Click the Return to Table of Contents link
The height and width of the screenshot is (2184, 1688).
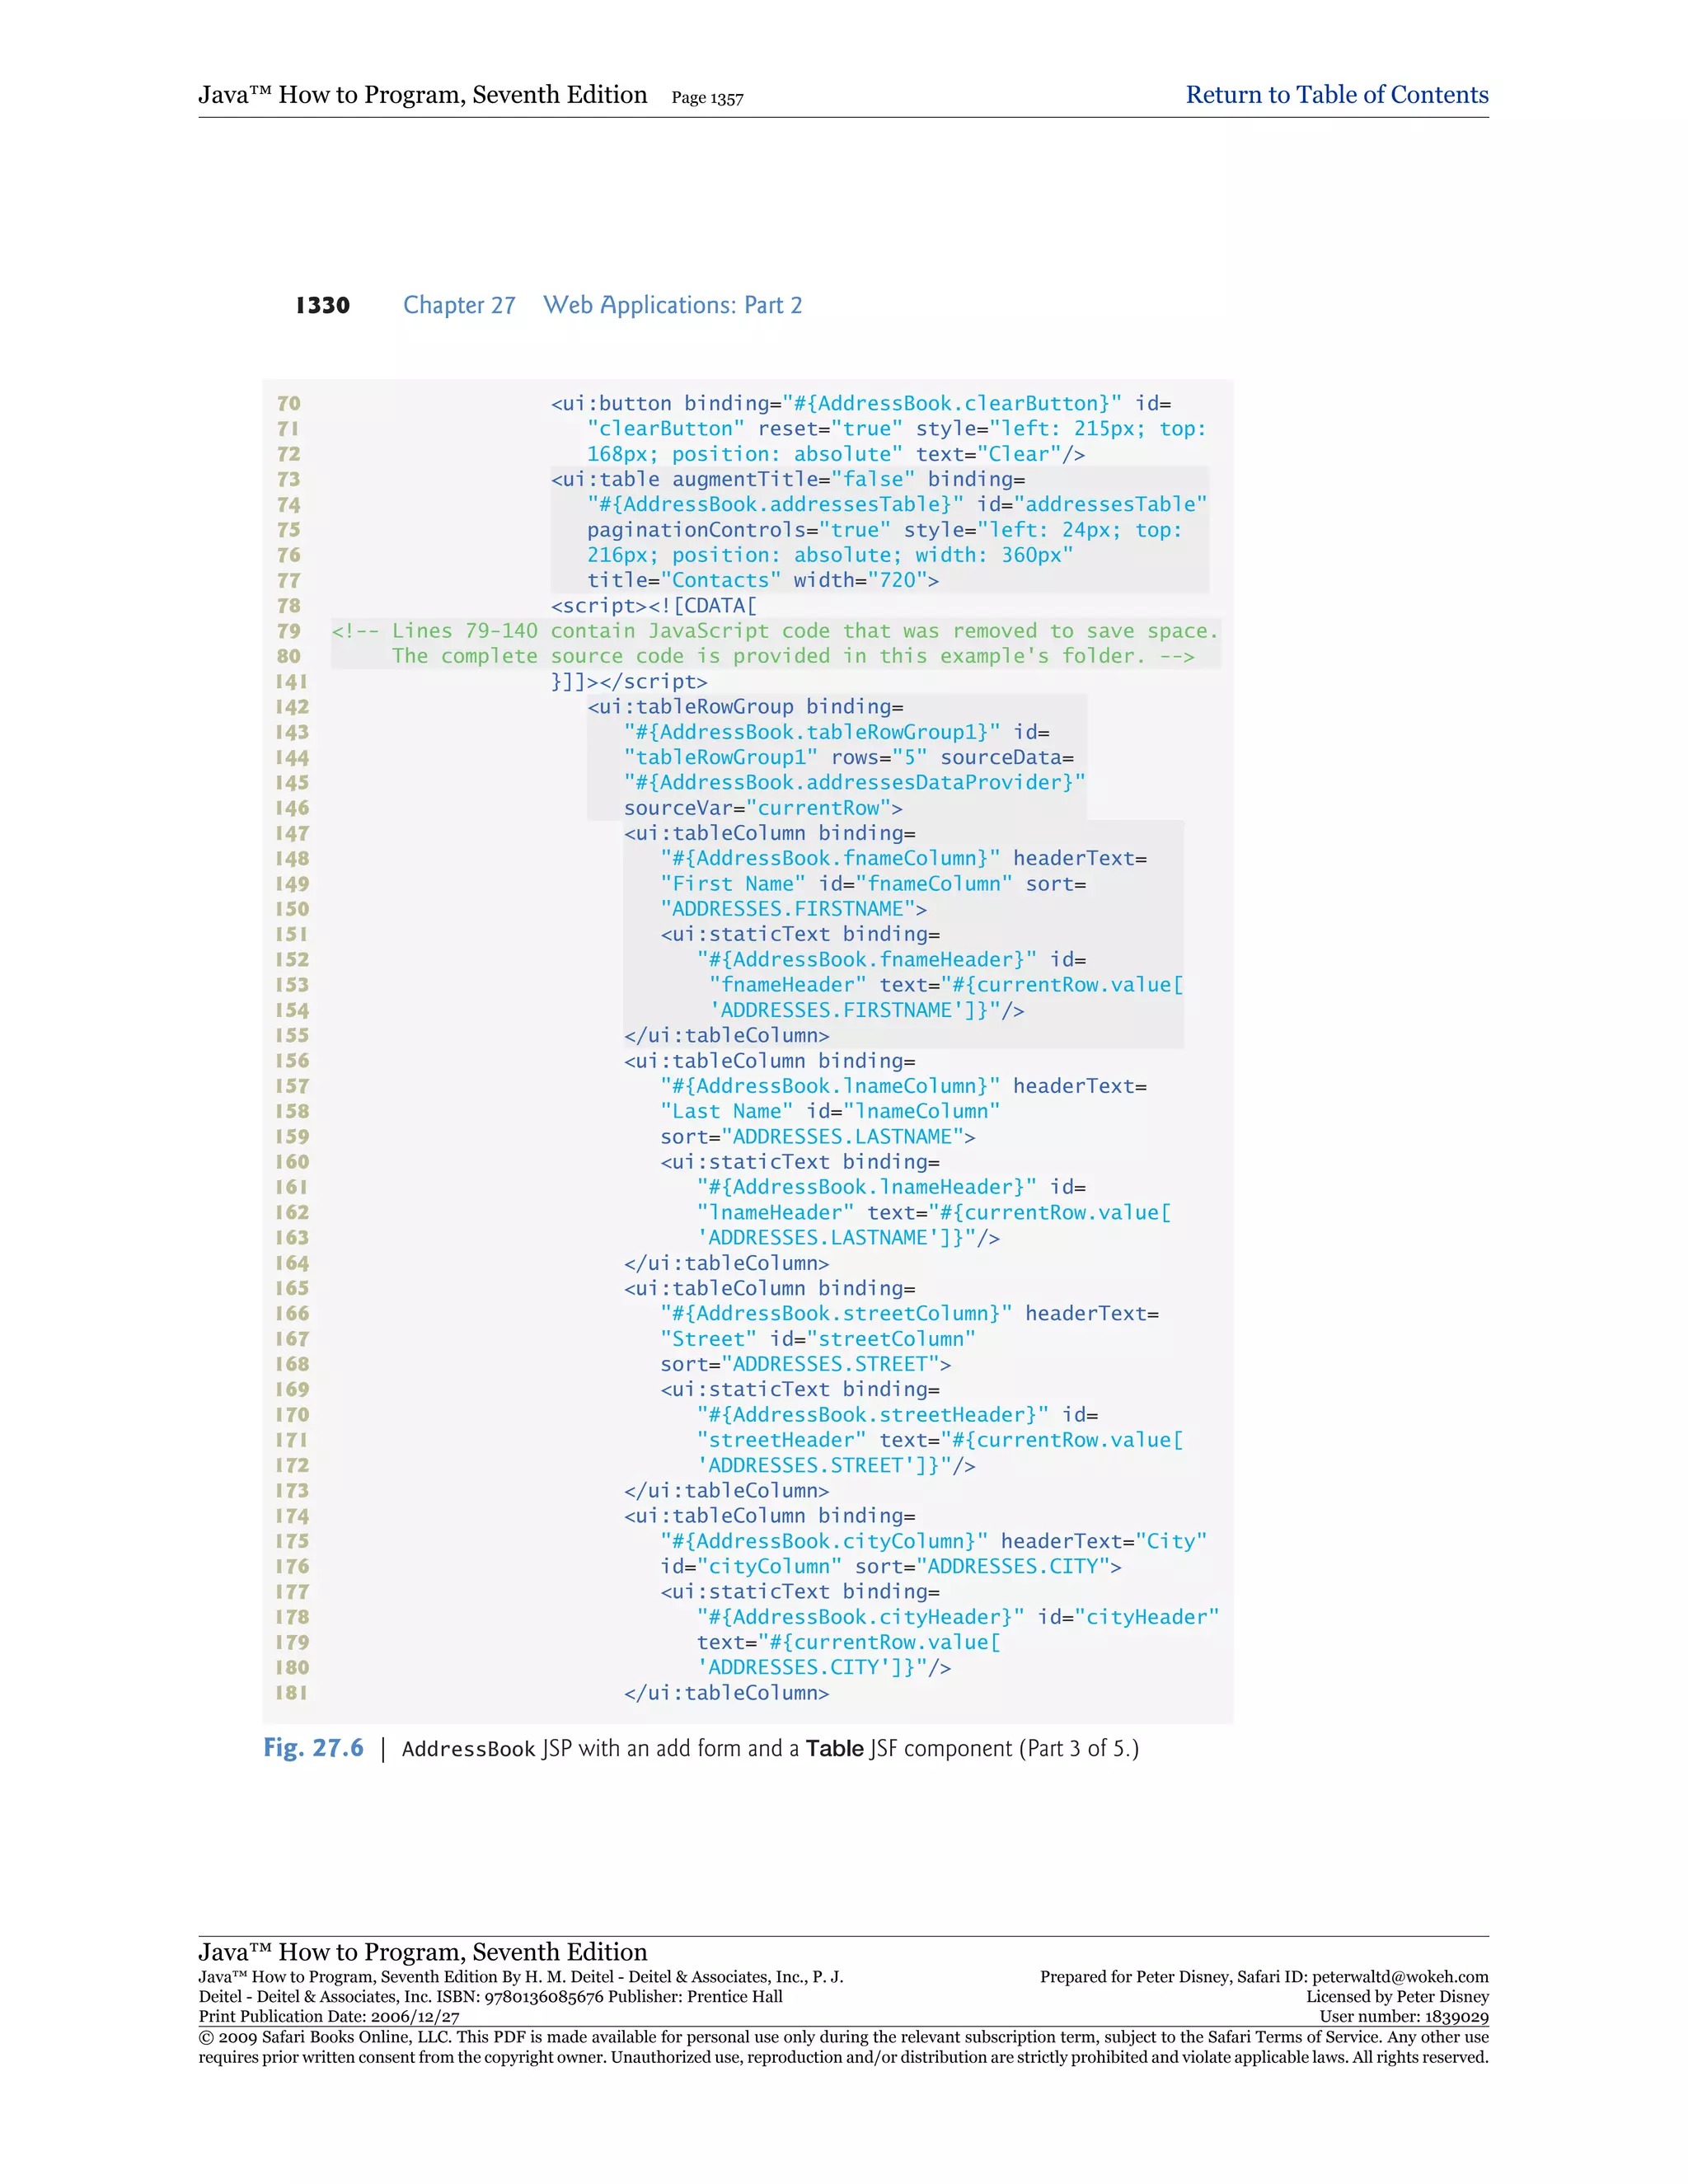click(1336, 95)
